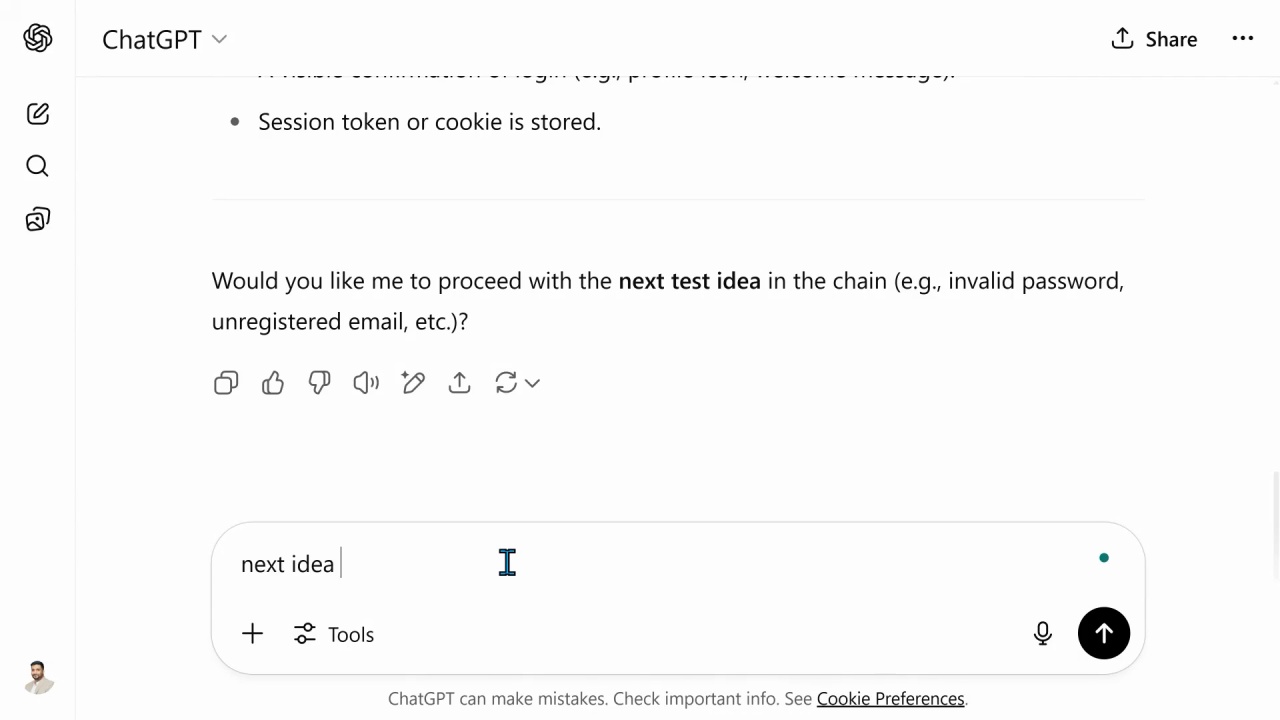Share this response via upload icon
1280x720 pixels.
click(460, 383)
